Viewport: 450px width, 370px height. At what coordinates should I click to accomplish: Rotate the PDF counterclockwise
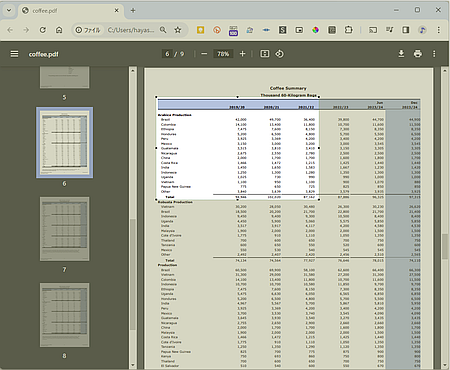(x=279, y=54)
